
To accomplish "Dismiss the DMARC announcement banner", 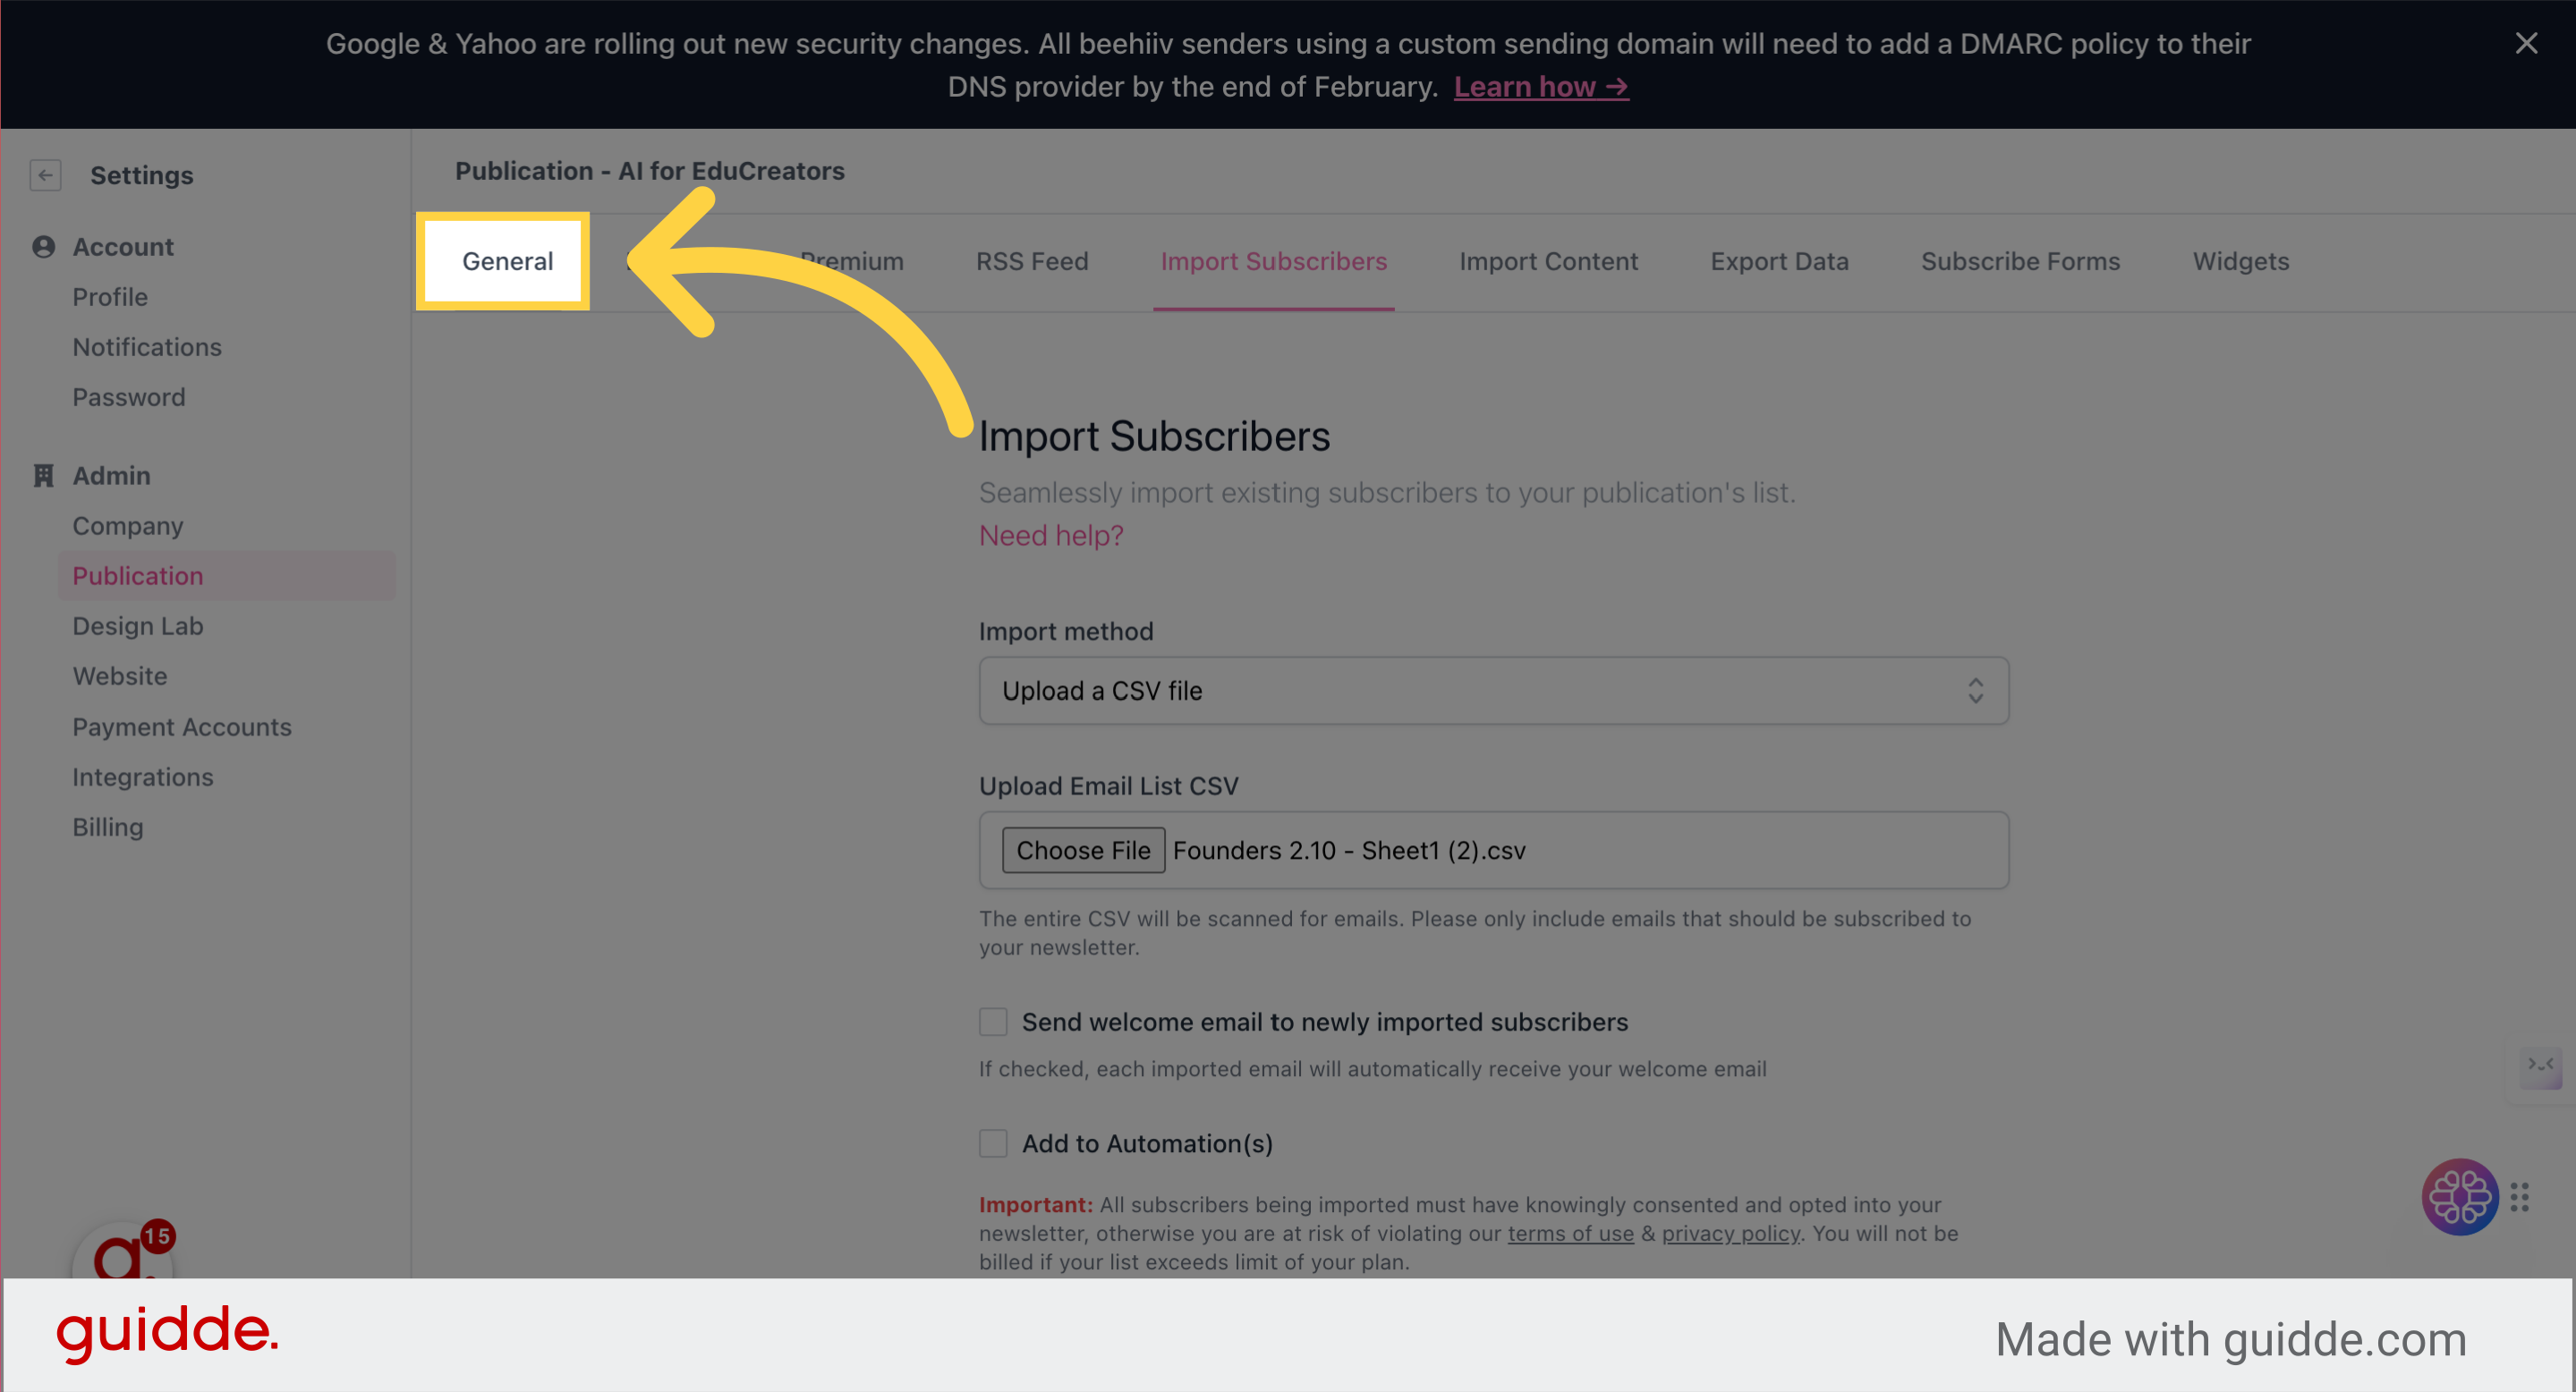I will 2526,43.
